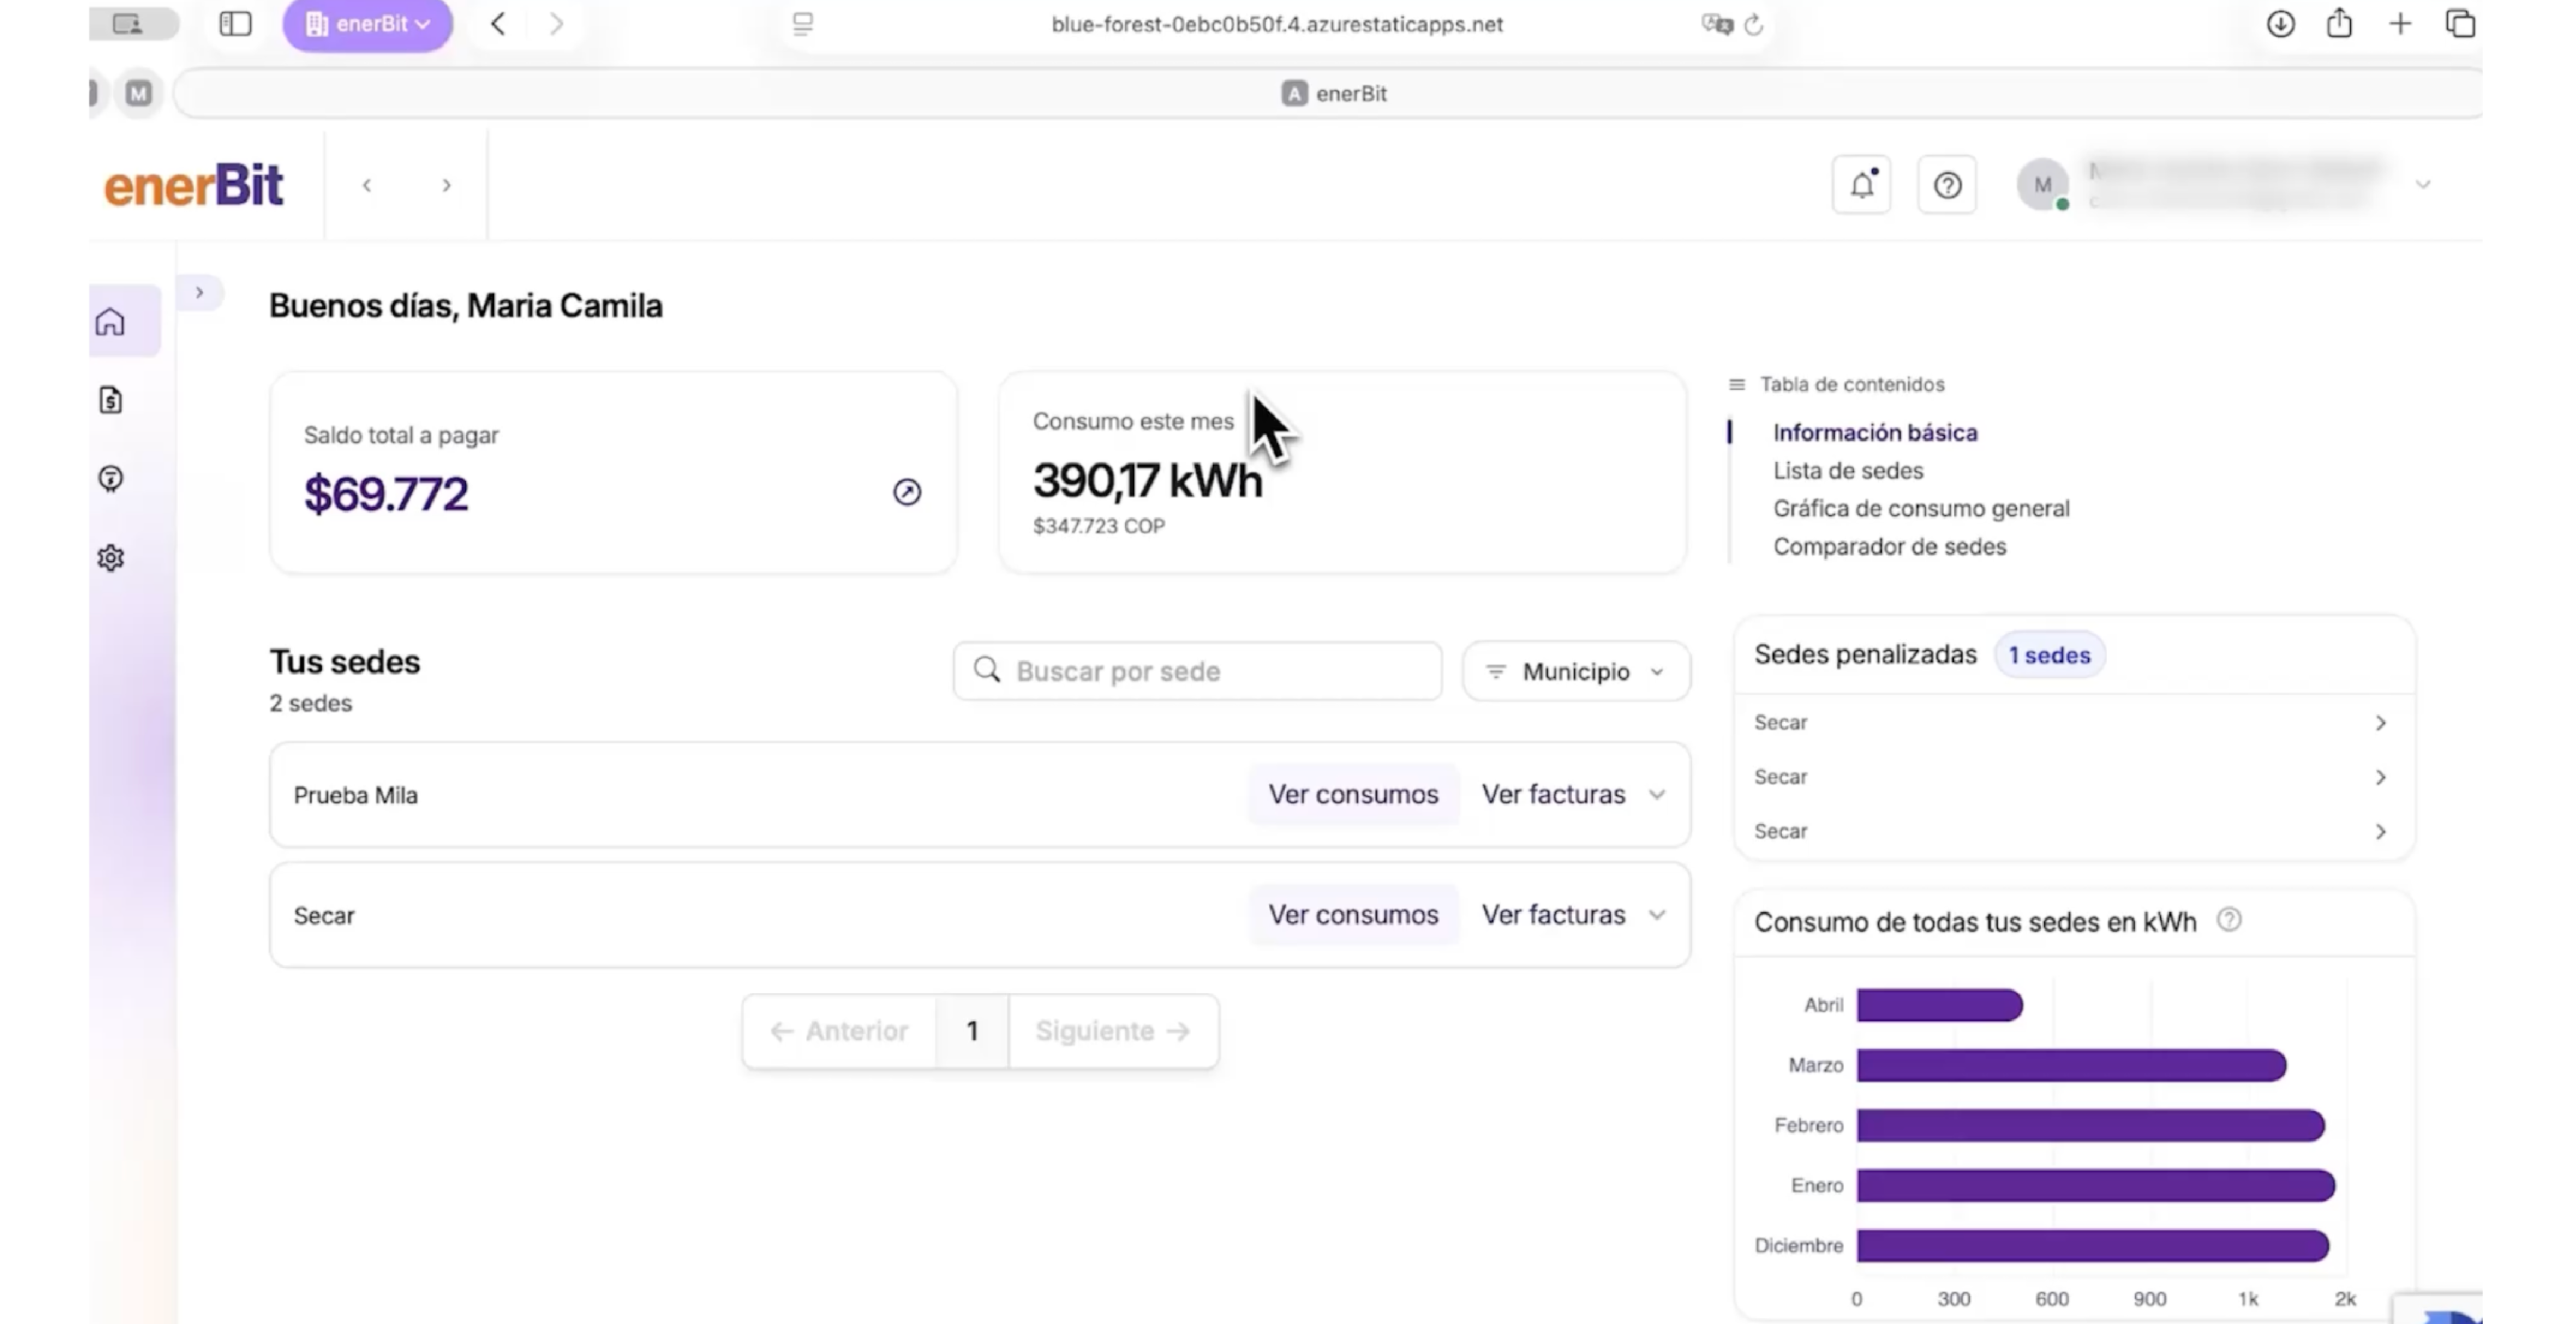Click the Prueba Mila site name
Image resolution: width=2560 pixels, height=1324 pixels.
point(355,796)
